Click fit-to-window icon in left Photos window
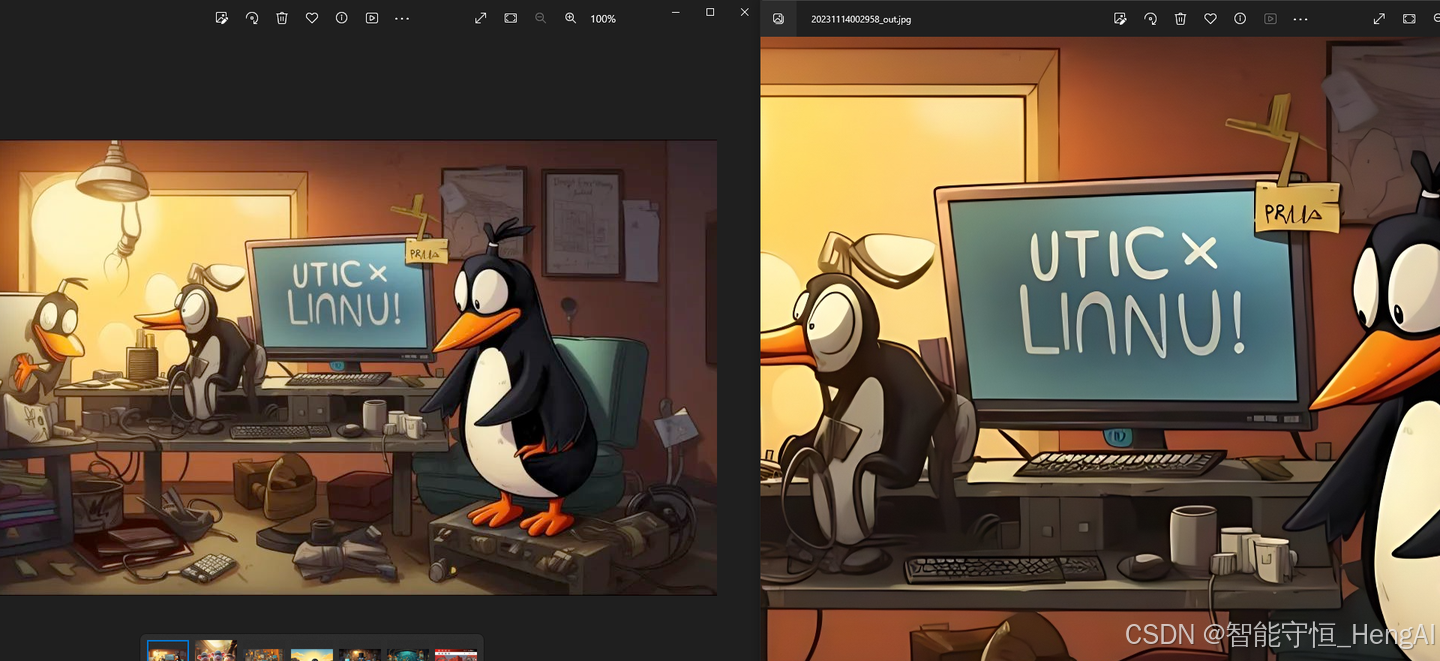The width and height of the screenshot is (1440, 661). click(511, 18)
